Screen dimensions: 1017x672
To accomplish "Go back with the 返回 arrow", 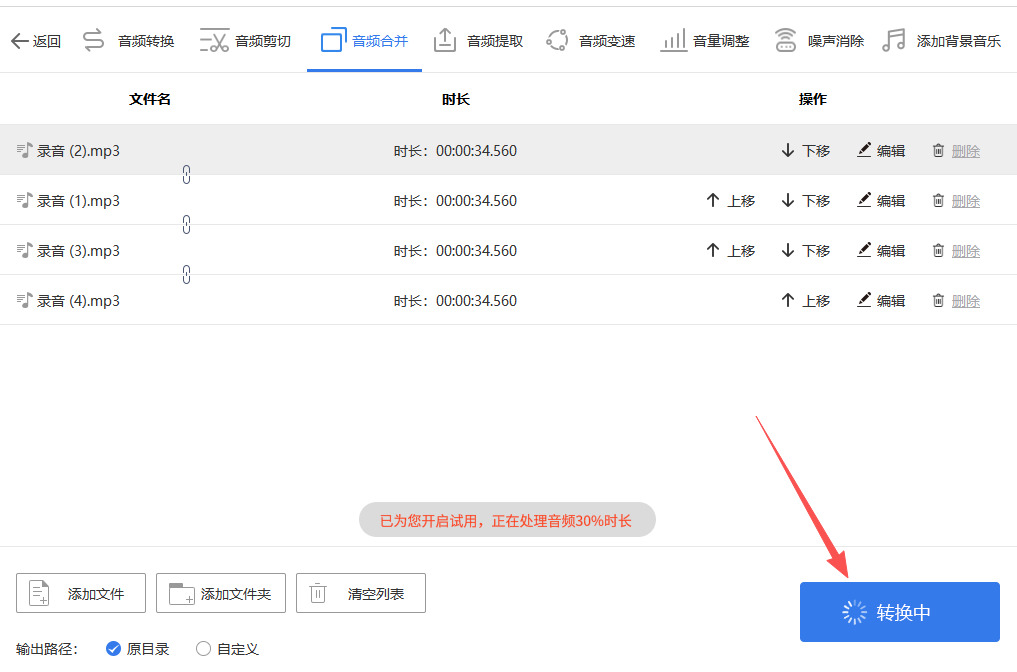I will [36, 41].
